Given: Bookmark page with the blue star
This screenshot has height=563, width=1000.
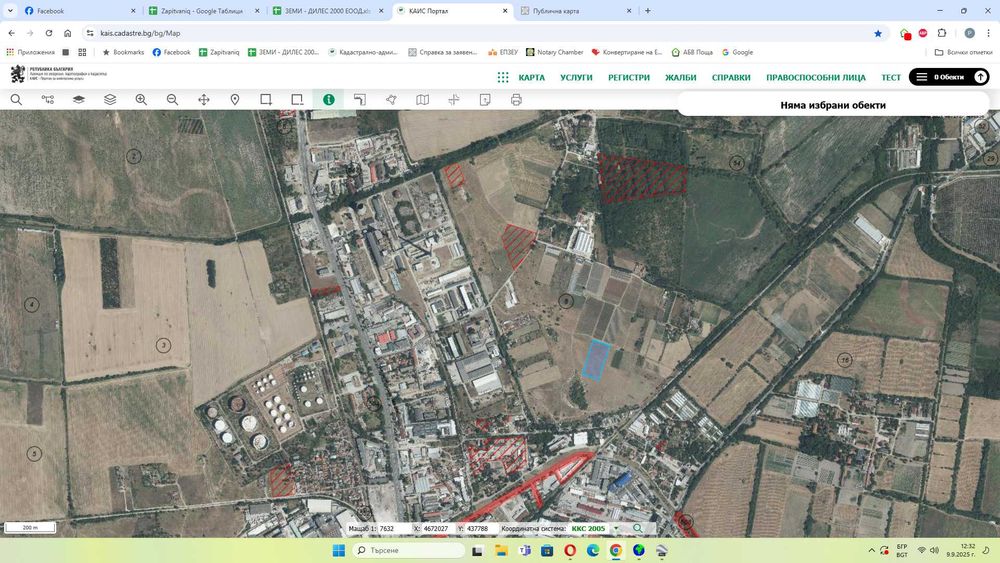Looking at the screenshot, I should [878, 33].
